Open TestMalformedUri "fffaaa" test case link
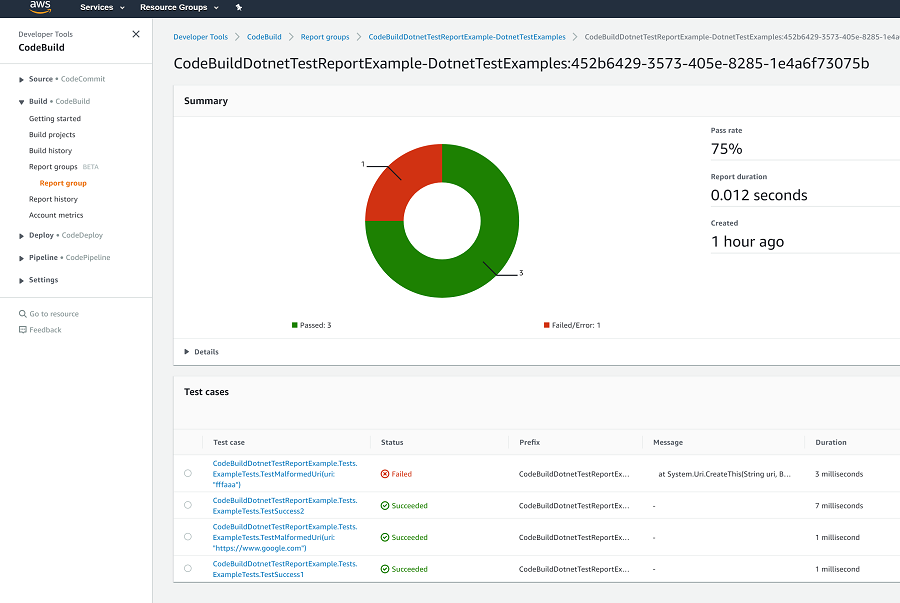The height and width of the screenshot is (603, 900). [x=285, y=474]
